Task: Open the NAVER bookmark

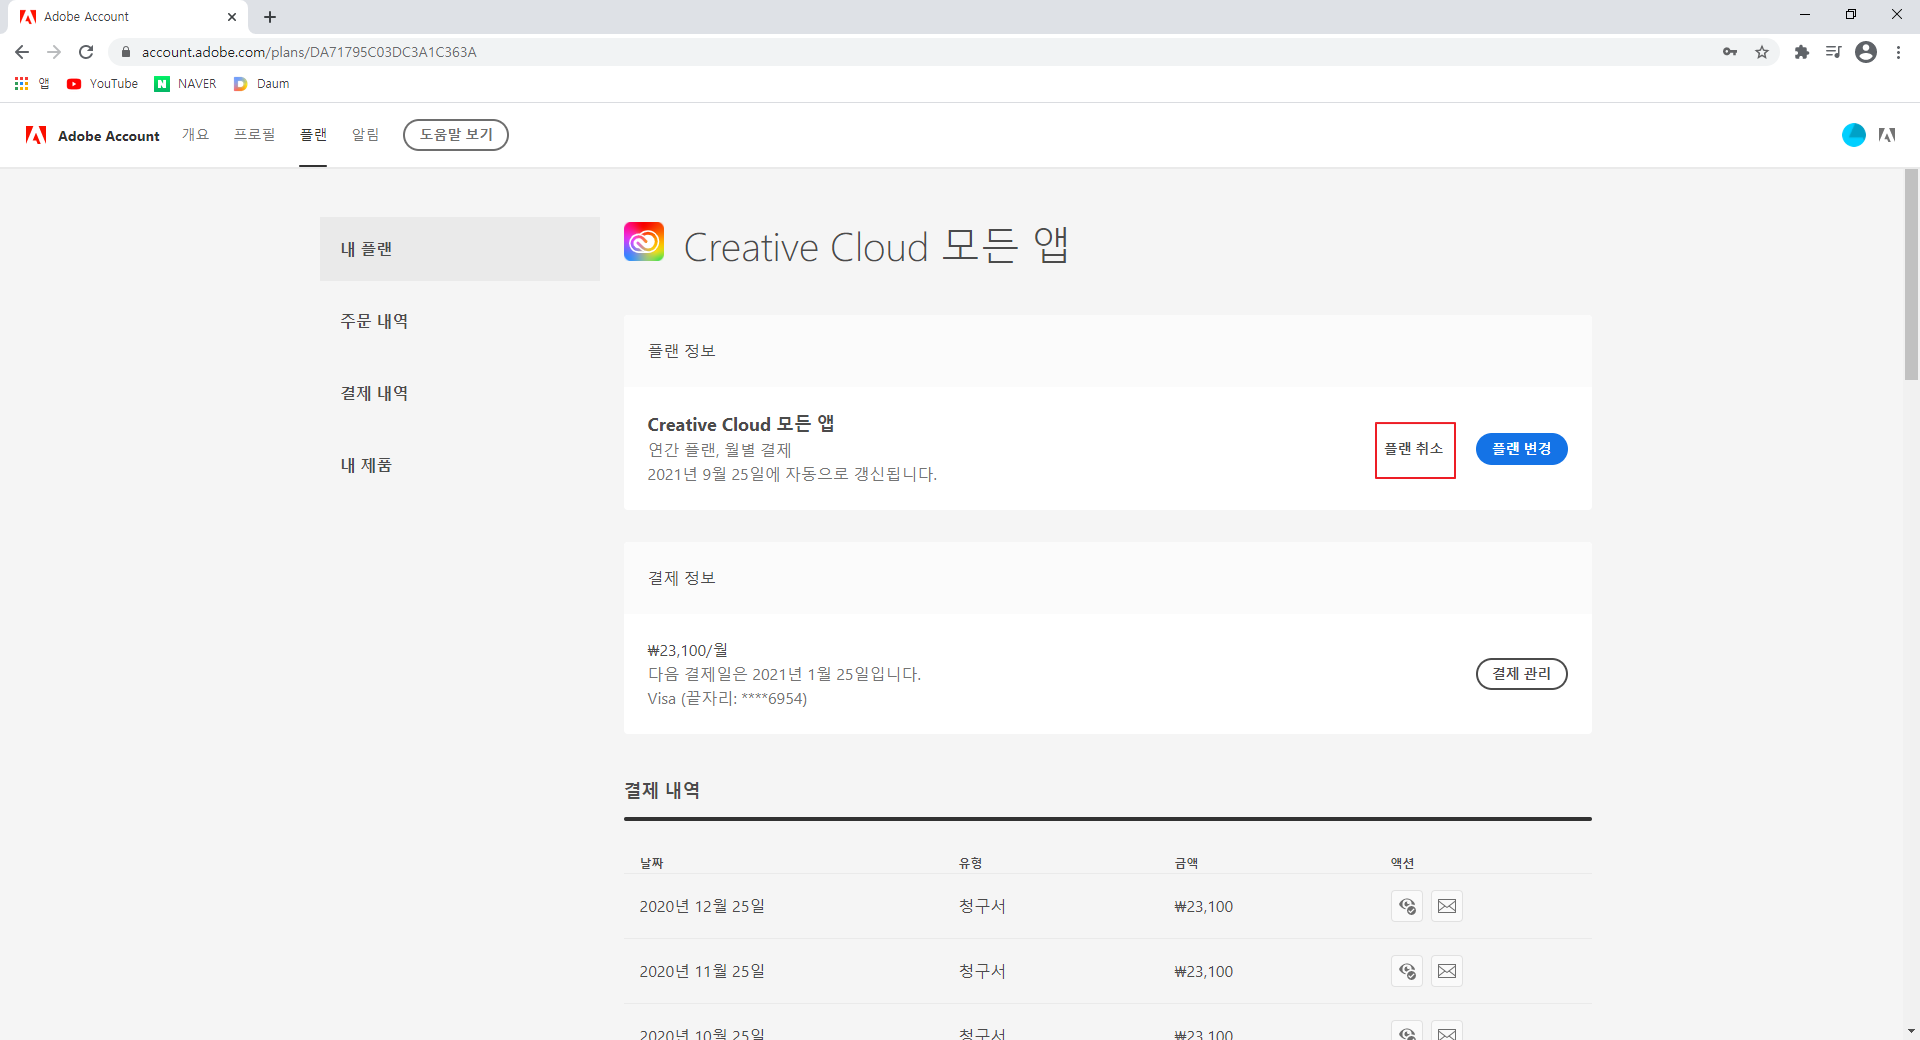Action: [185, 84]
